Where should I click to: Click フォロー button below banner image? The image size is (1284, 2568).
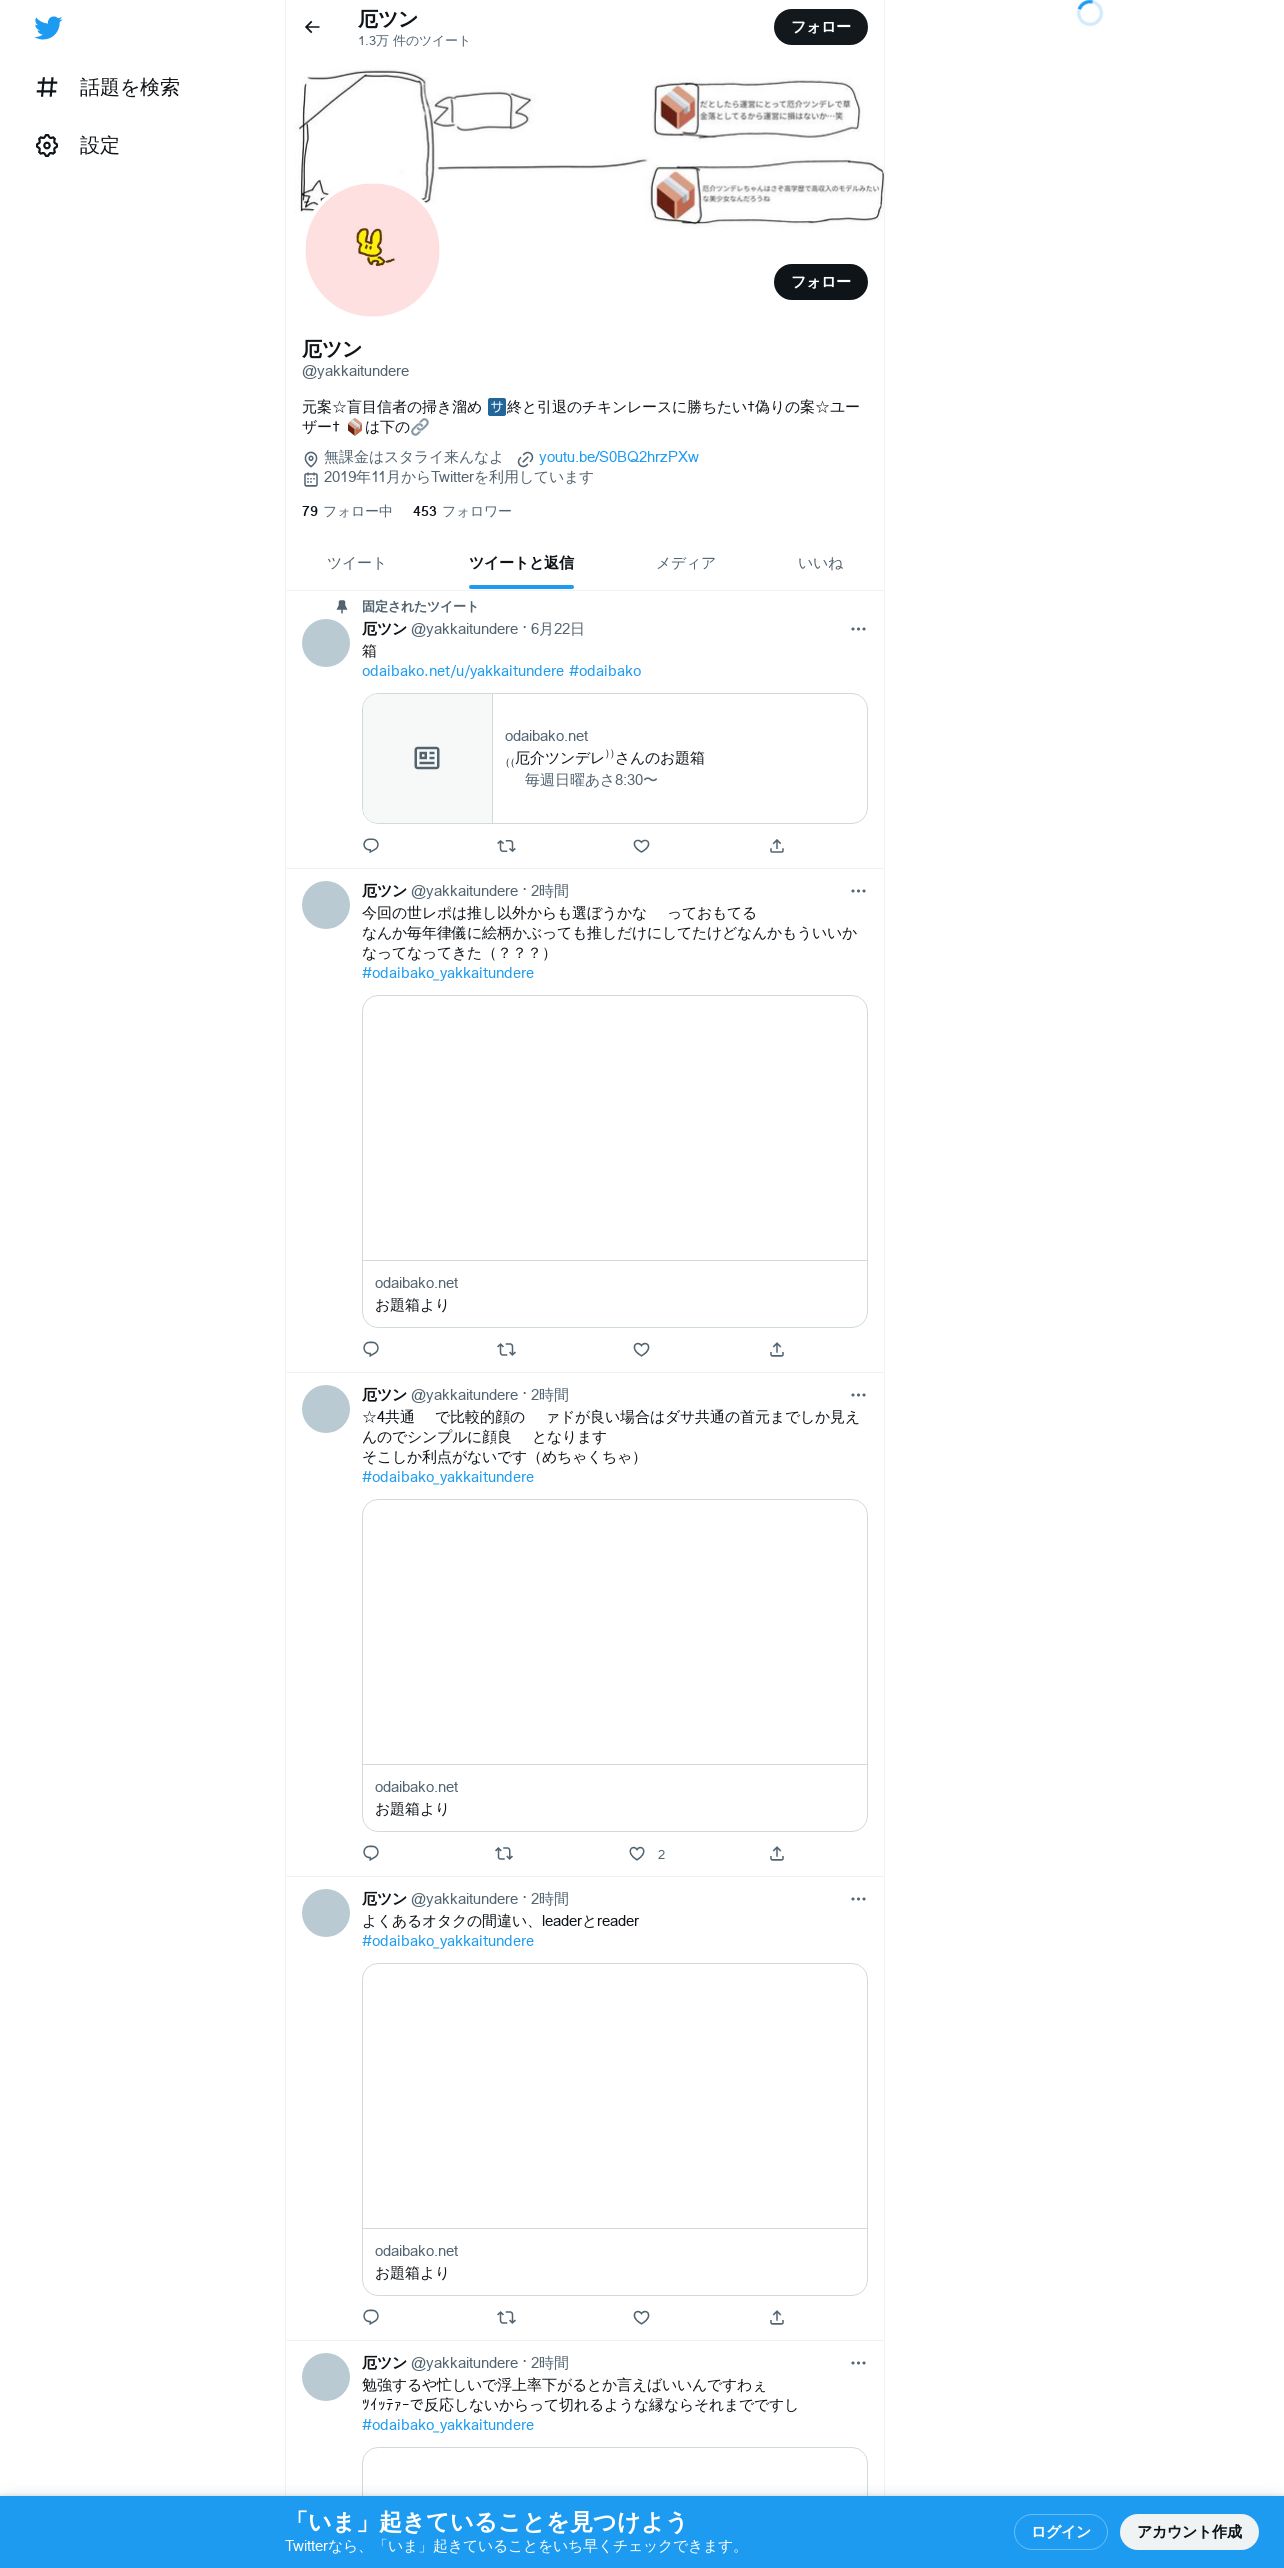[821, 282]
